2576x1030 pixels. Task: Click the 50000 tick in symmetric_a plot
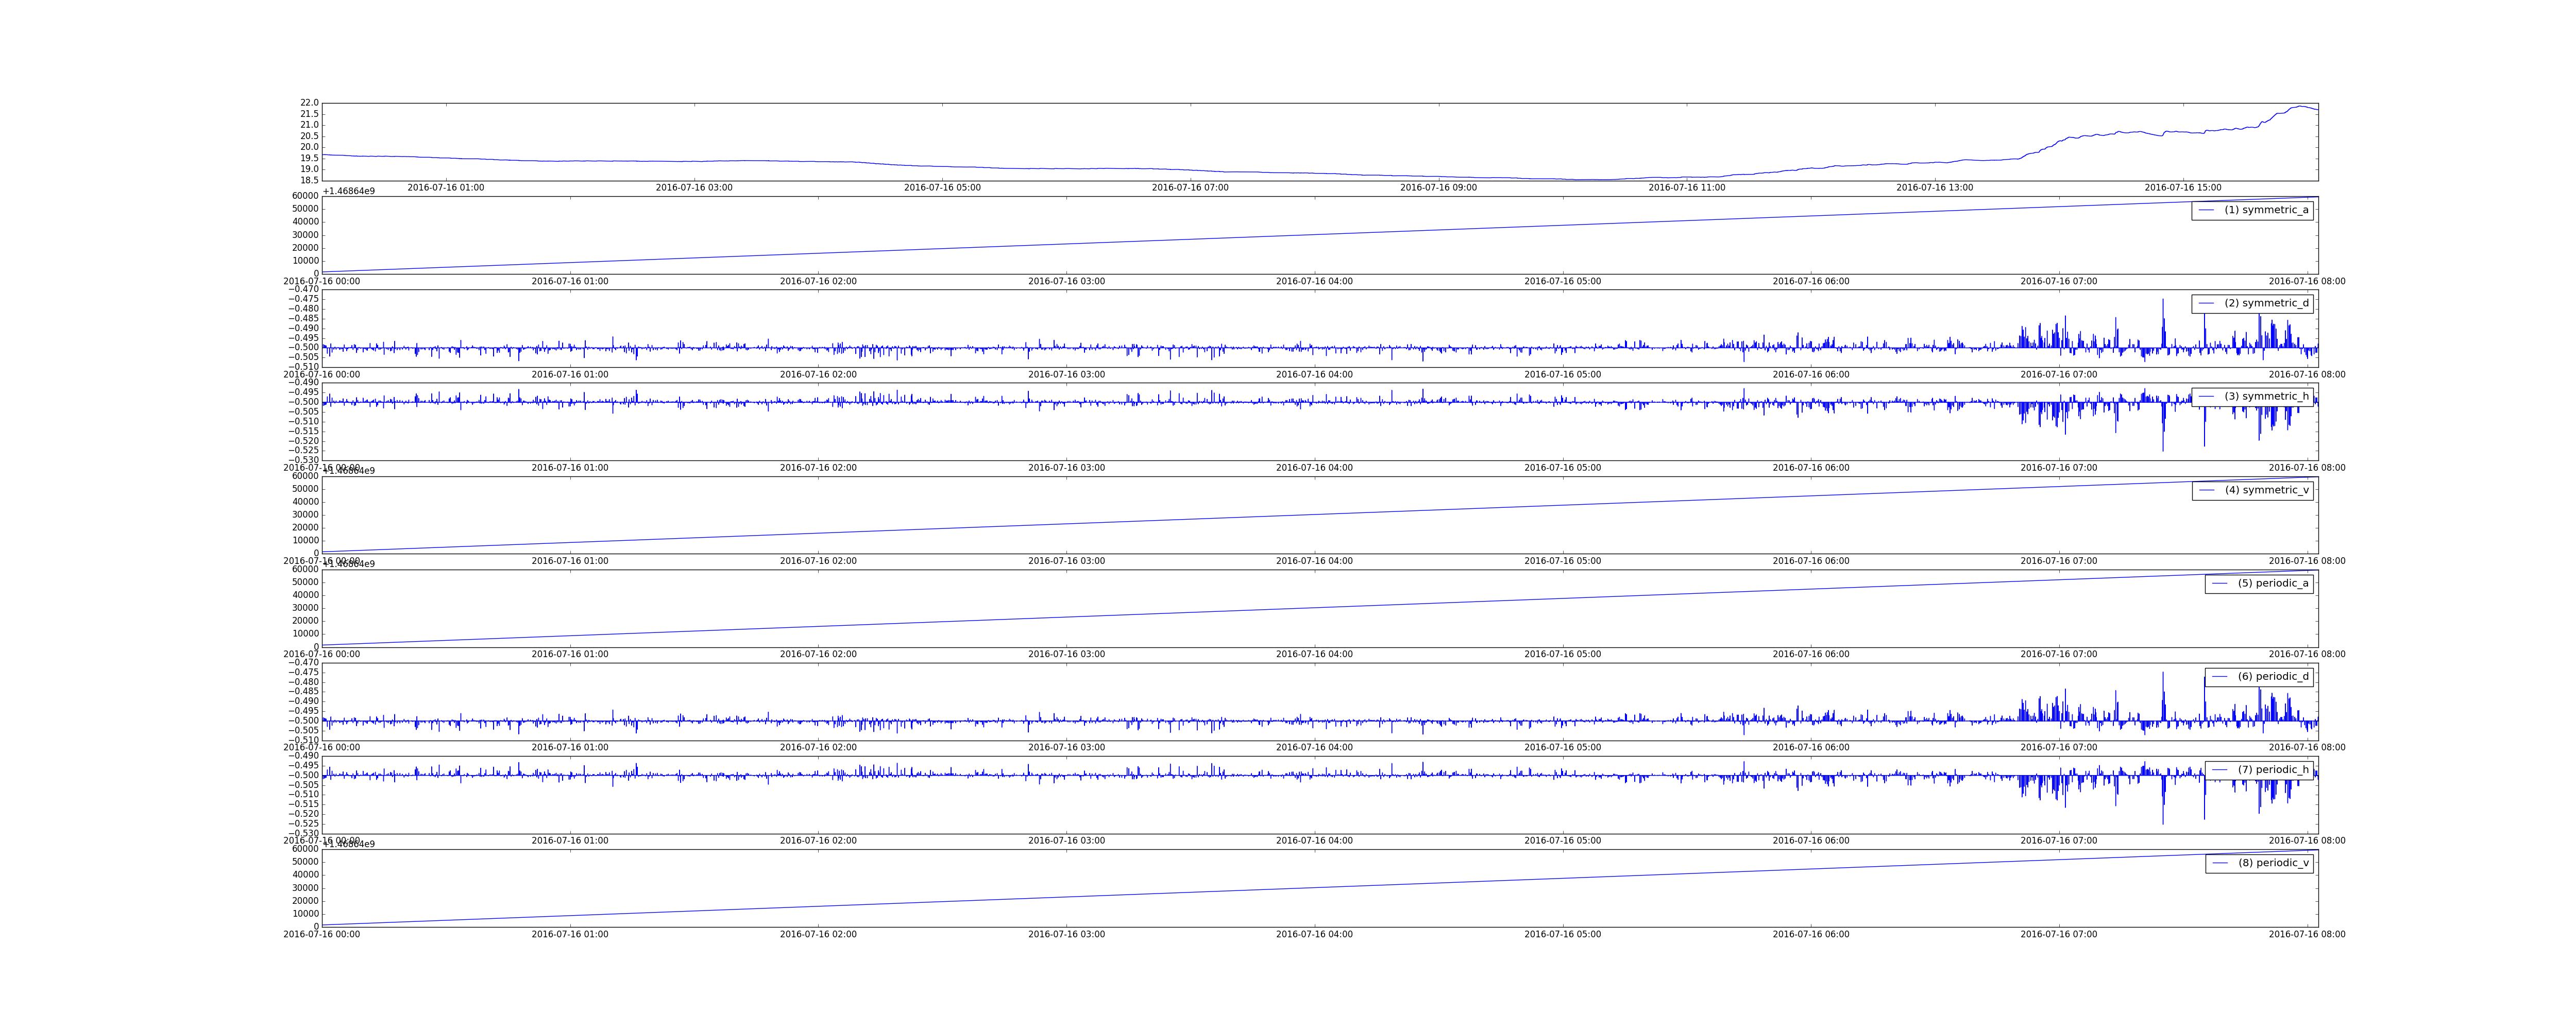[x=305, y=209]
